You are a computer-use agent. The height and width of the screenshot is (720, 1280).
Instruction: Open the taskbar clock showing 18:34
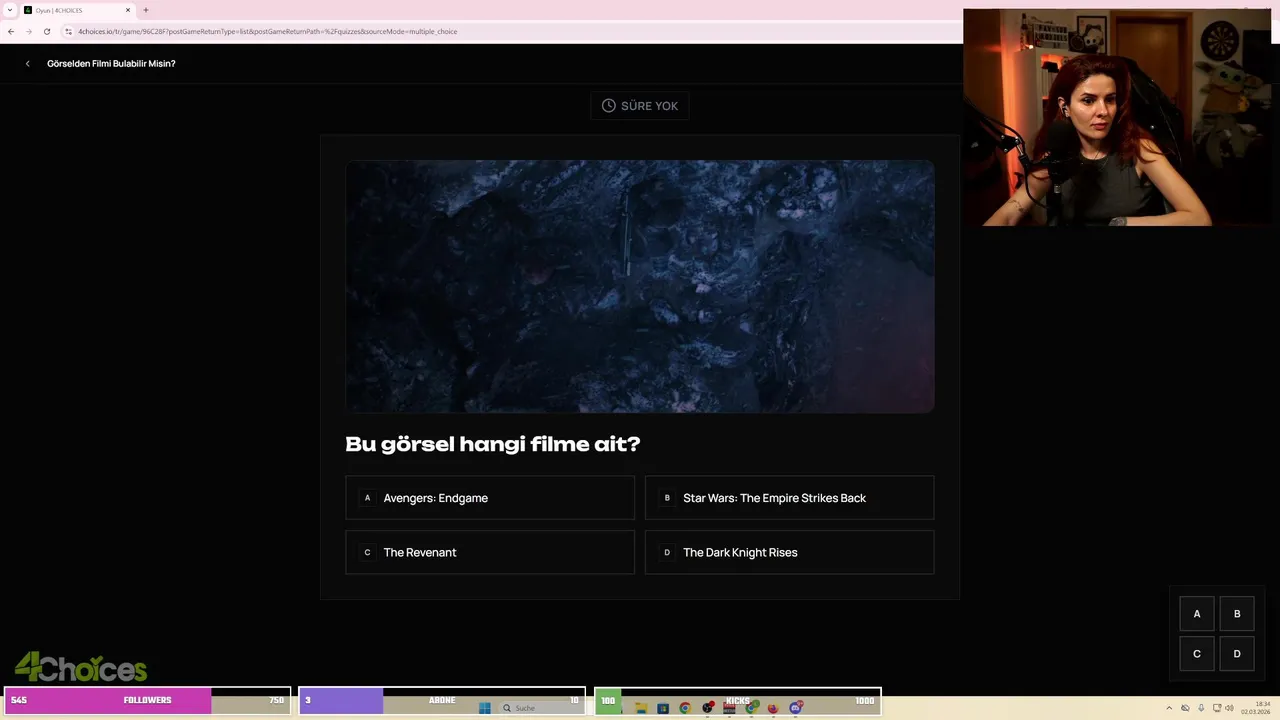pos(1256,708)
